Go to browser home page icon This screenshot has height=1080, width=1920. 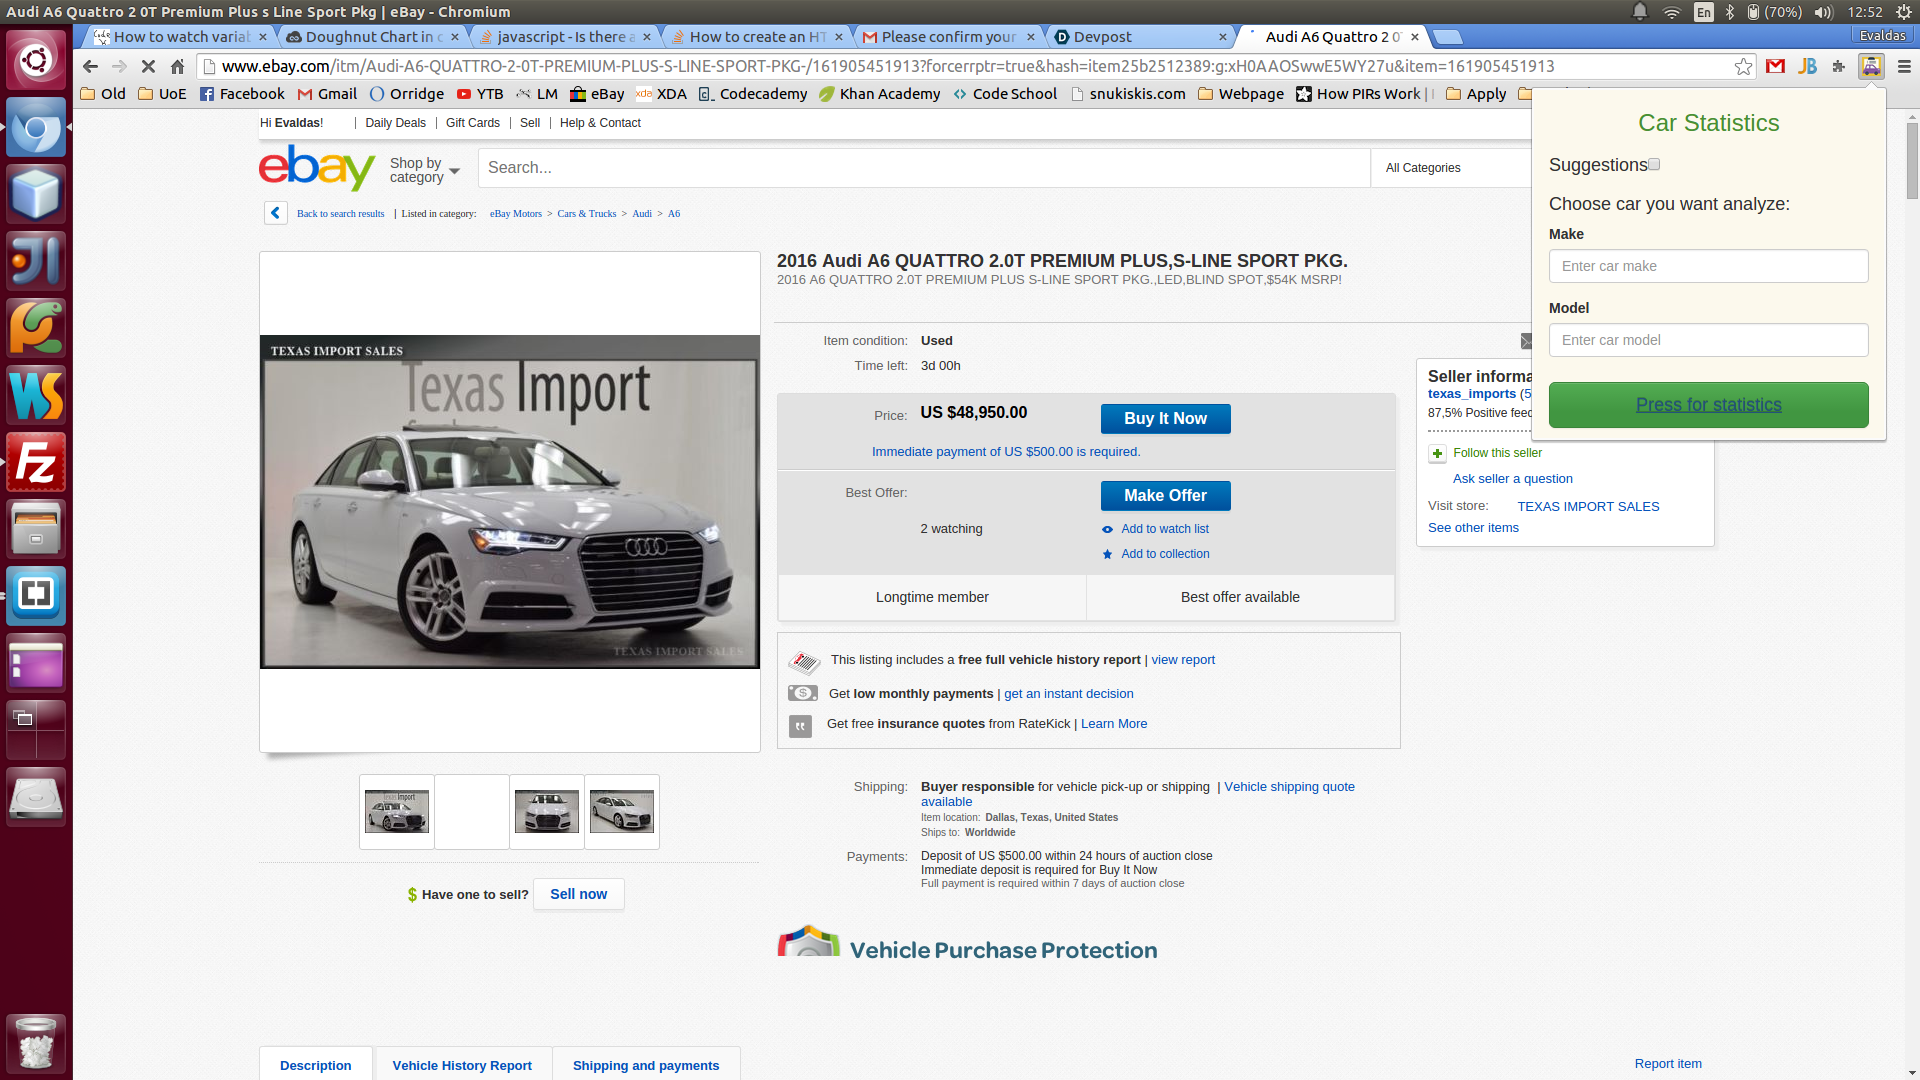177,66
